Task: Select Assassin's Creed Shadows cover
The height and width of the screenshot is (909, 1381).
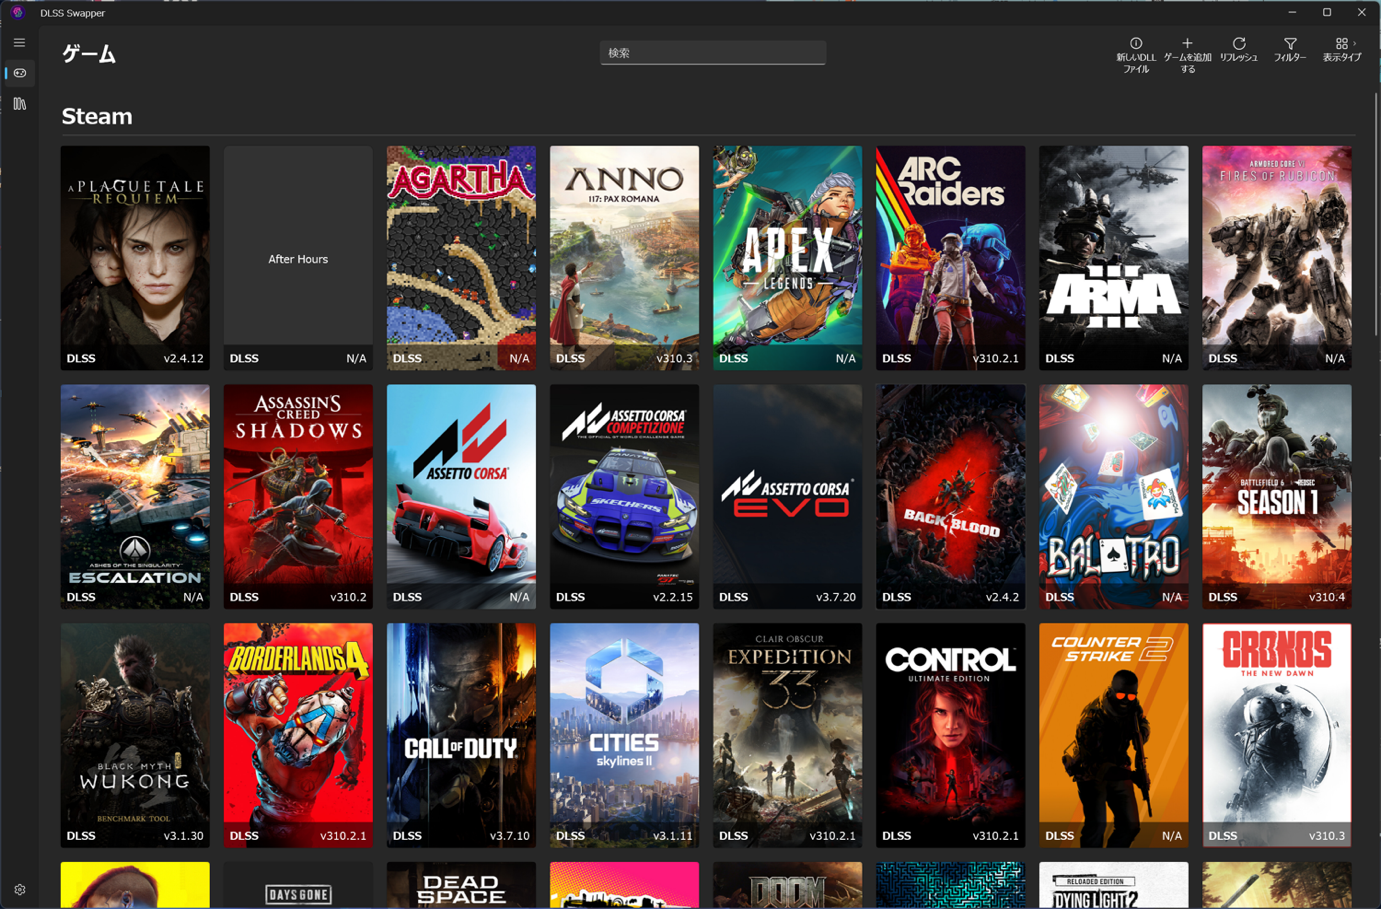Action: (x=298, y=497)
